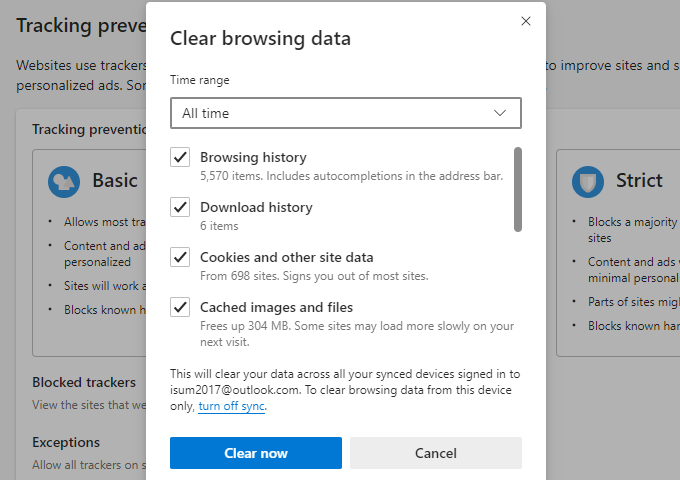Click the Download history label text

256,207
